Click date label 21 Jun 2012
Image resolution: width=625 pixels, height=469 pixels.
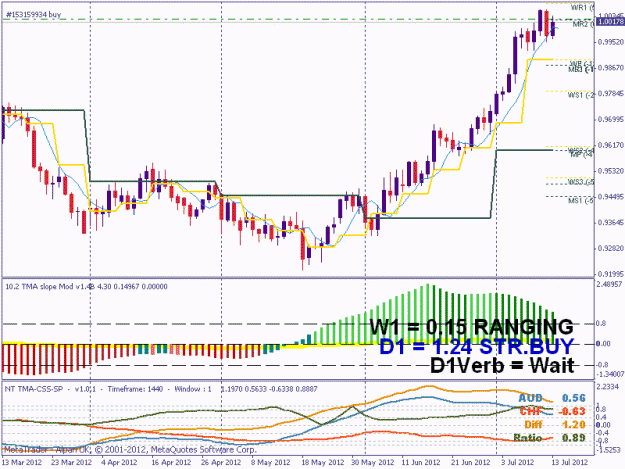(471, 462)
